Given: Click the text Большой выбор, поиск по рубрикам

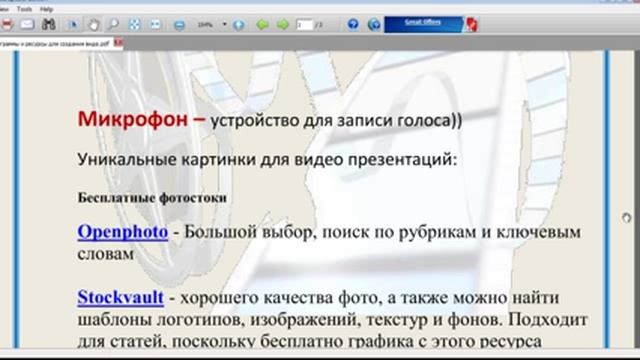Looking at the screenshot, I should coord(331,233).
